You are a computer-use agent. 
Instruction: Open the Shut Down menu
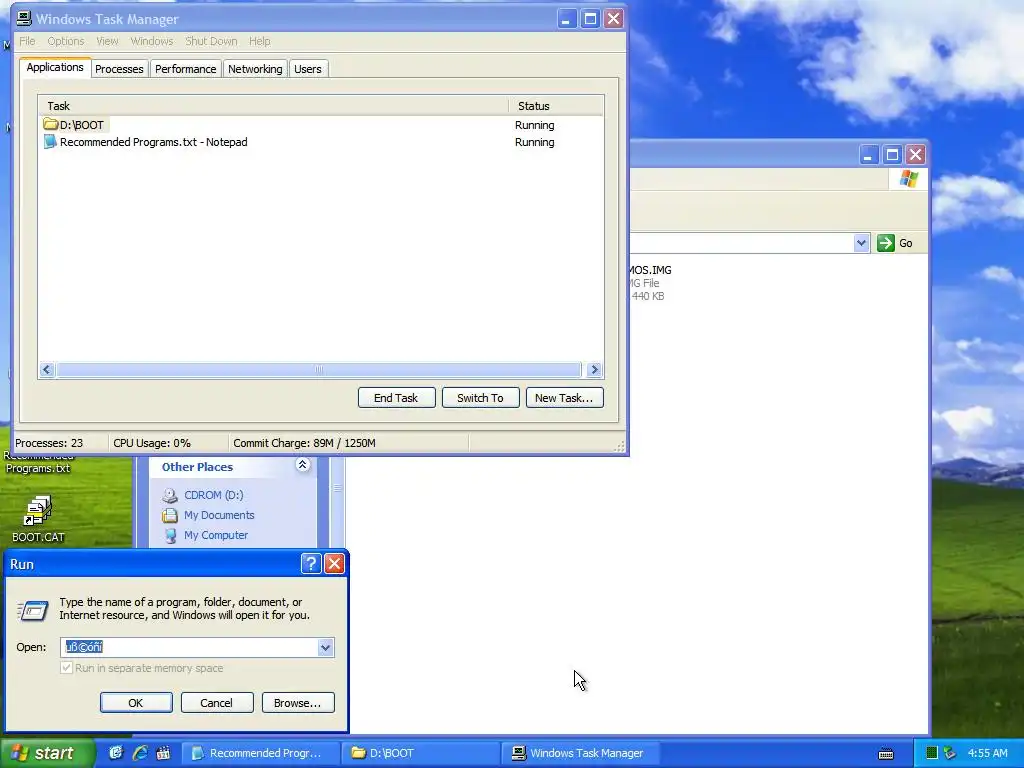click(211, 41)
